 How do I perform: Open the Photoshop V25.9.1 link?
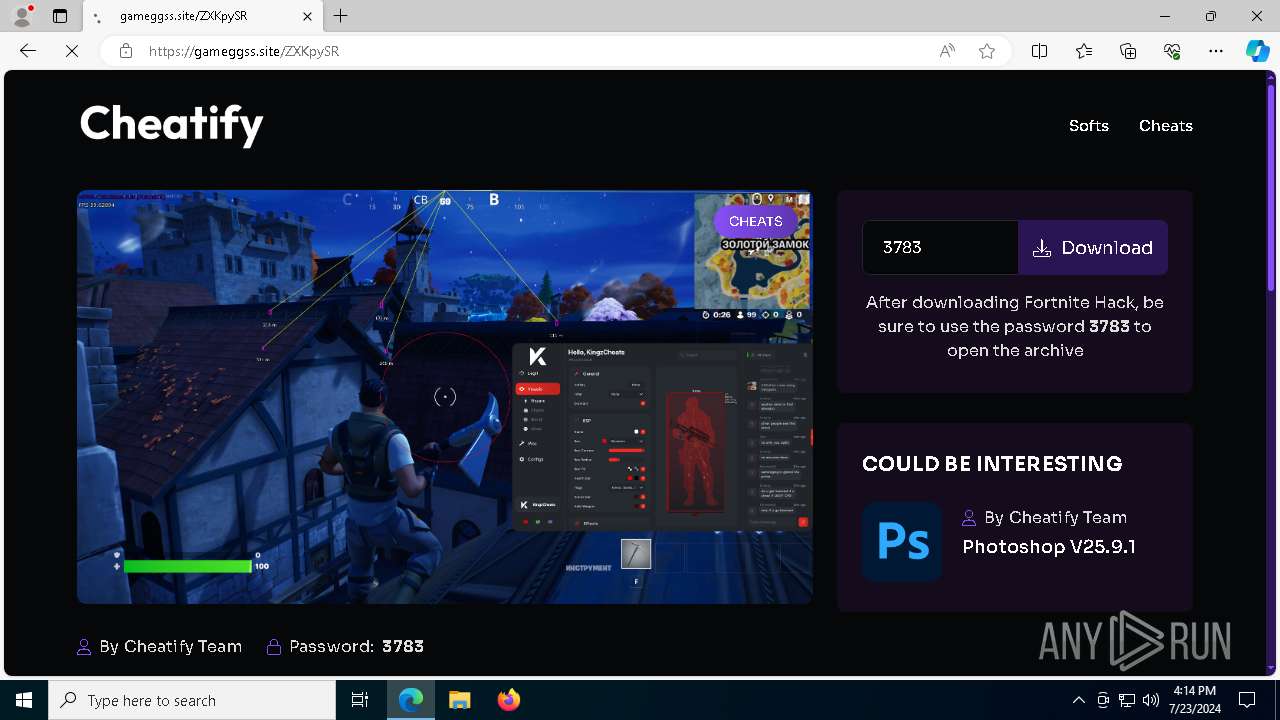coord(1049,547)
